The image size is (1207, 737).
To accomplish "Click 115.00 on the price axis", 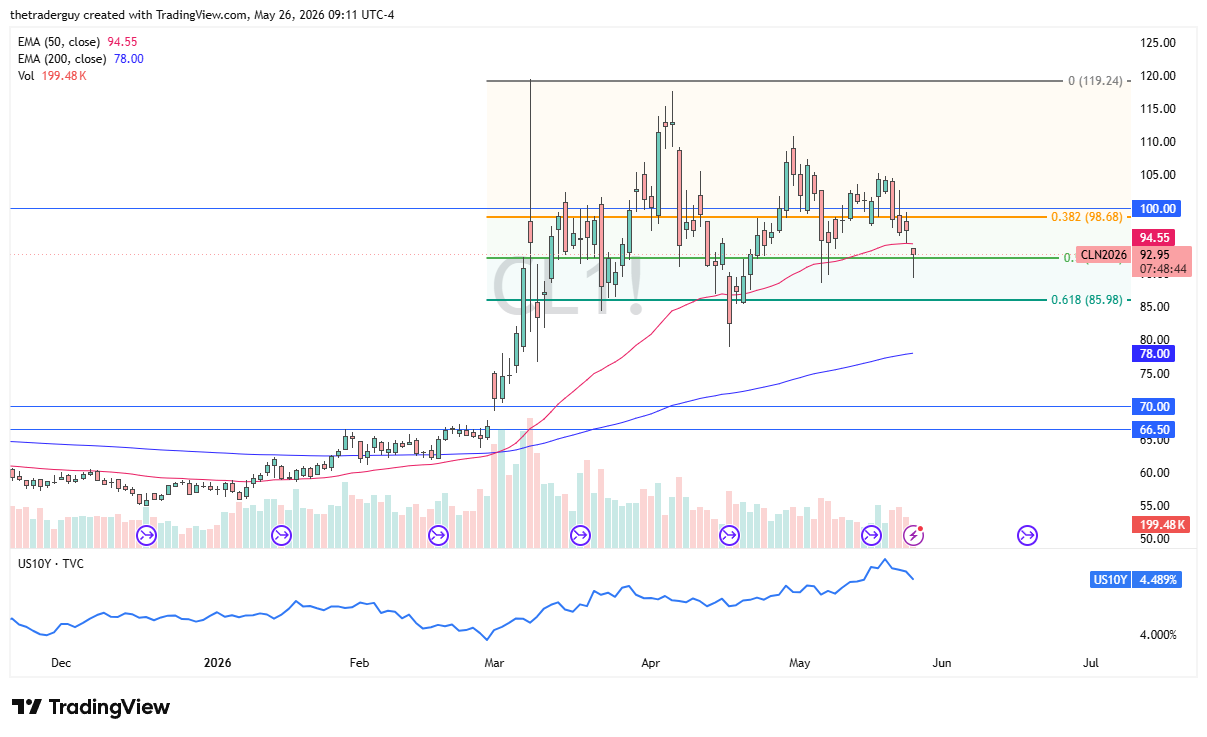I will coord(1156,109).
